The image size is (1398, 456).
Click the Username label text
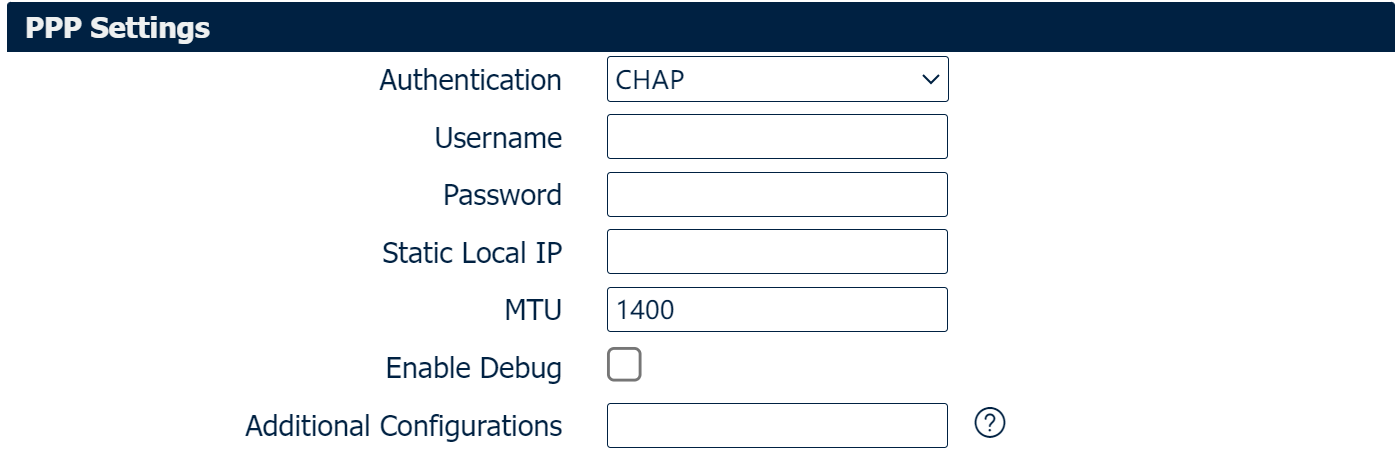498,138
